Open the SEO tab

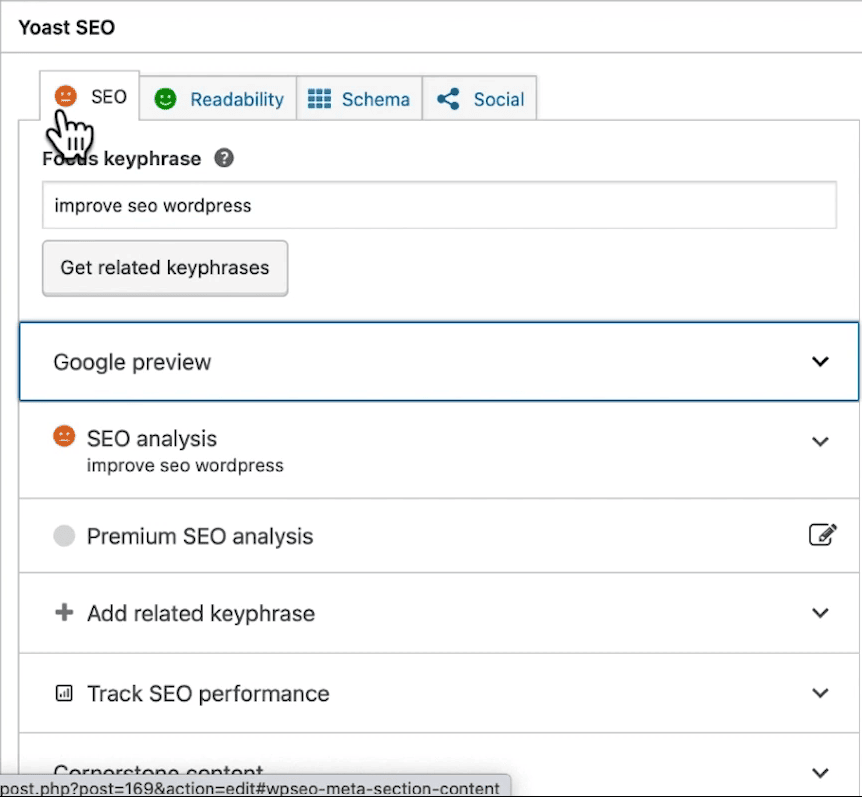point(90,96)
